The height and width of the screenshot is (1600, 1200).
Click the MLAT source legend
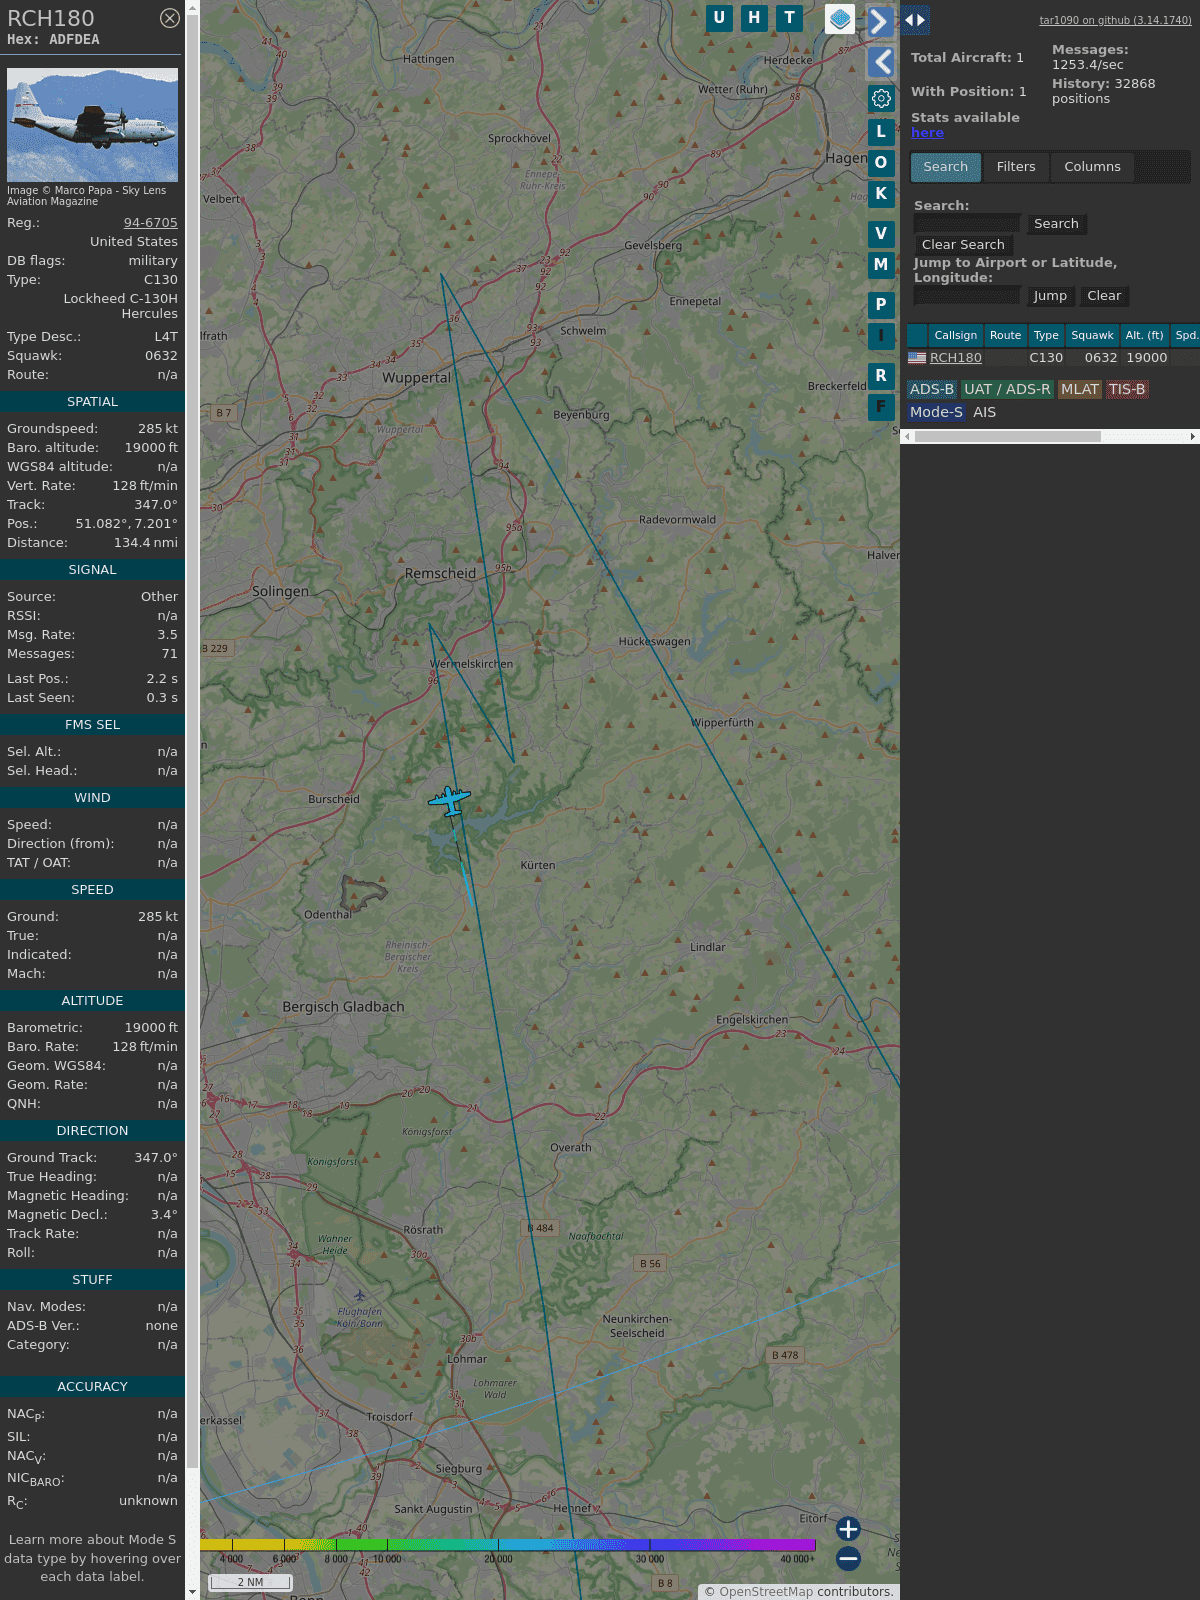pos(1080,390)
